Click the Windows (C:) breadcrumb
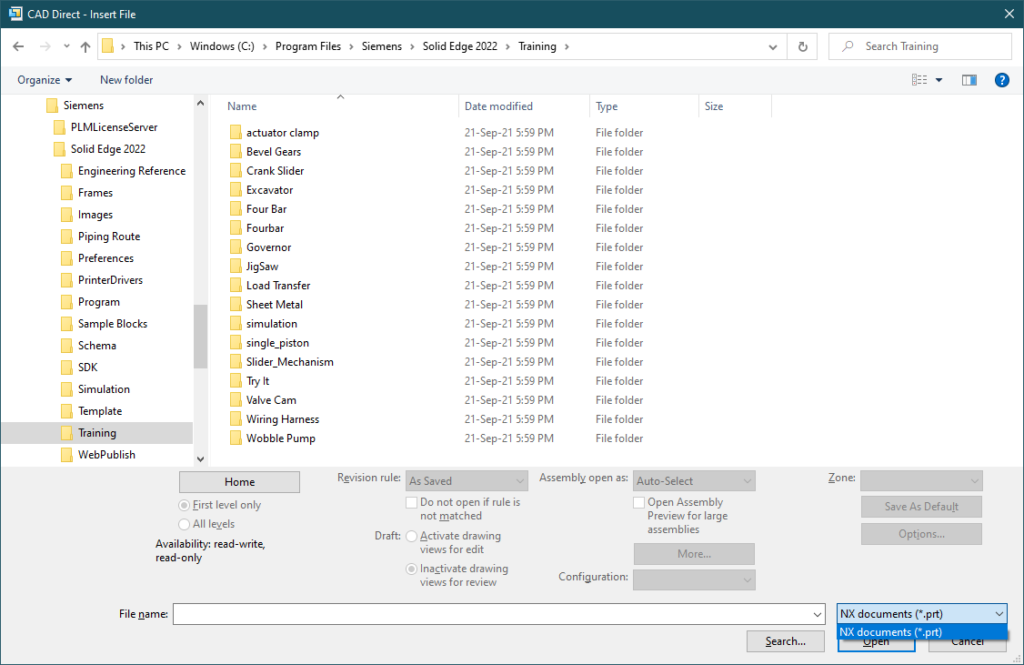 (x=222, y=46)
